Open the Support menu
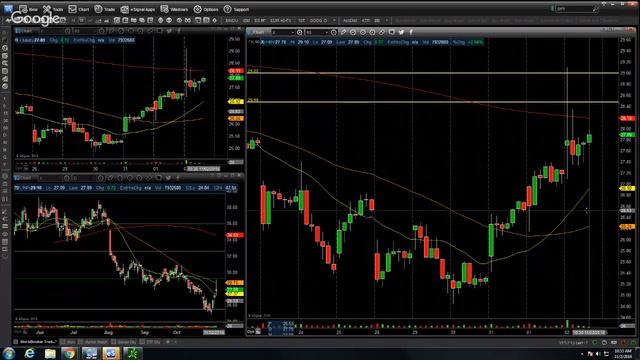The height and width of the screenshot is (360, 640). (236, 9)
